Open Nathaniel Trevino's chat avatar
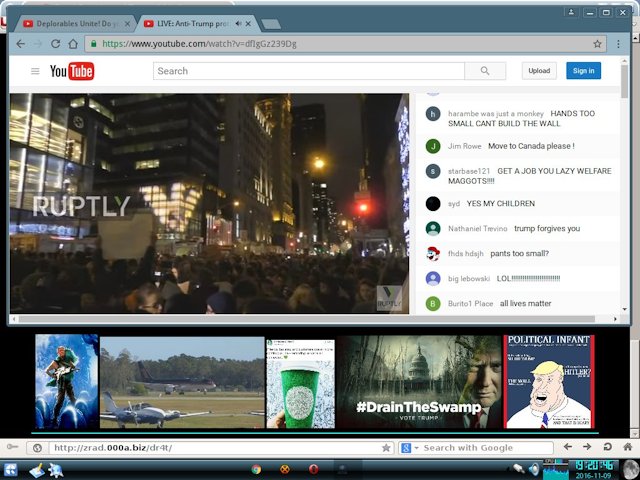Image resolution: width=640 pixels, height=480 pixels. point(433,228)
